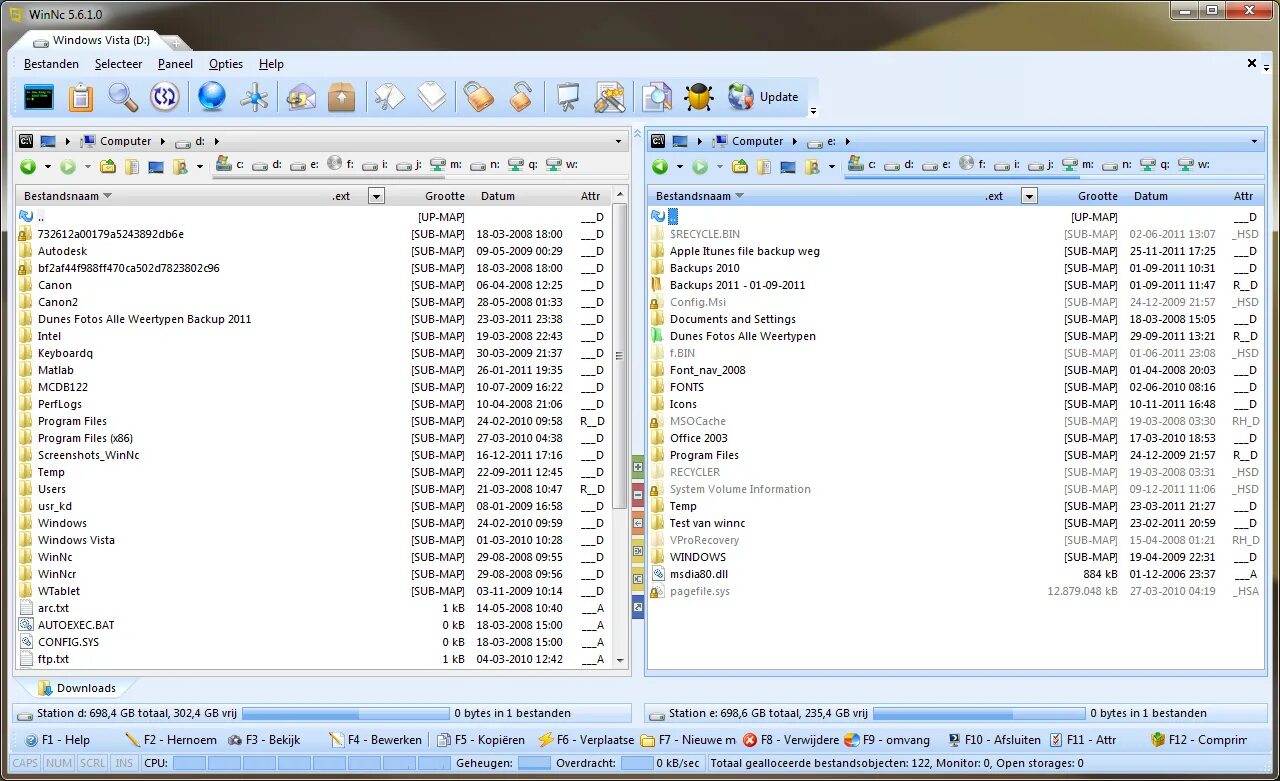1280x781 pixels.
Task: Click the clipboard icon in main toolbar
Action: [x=81, y=97]
